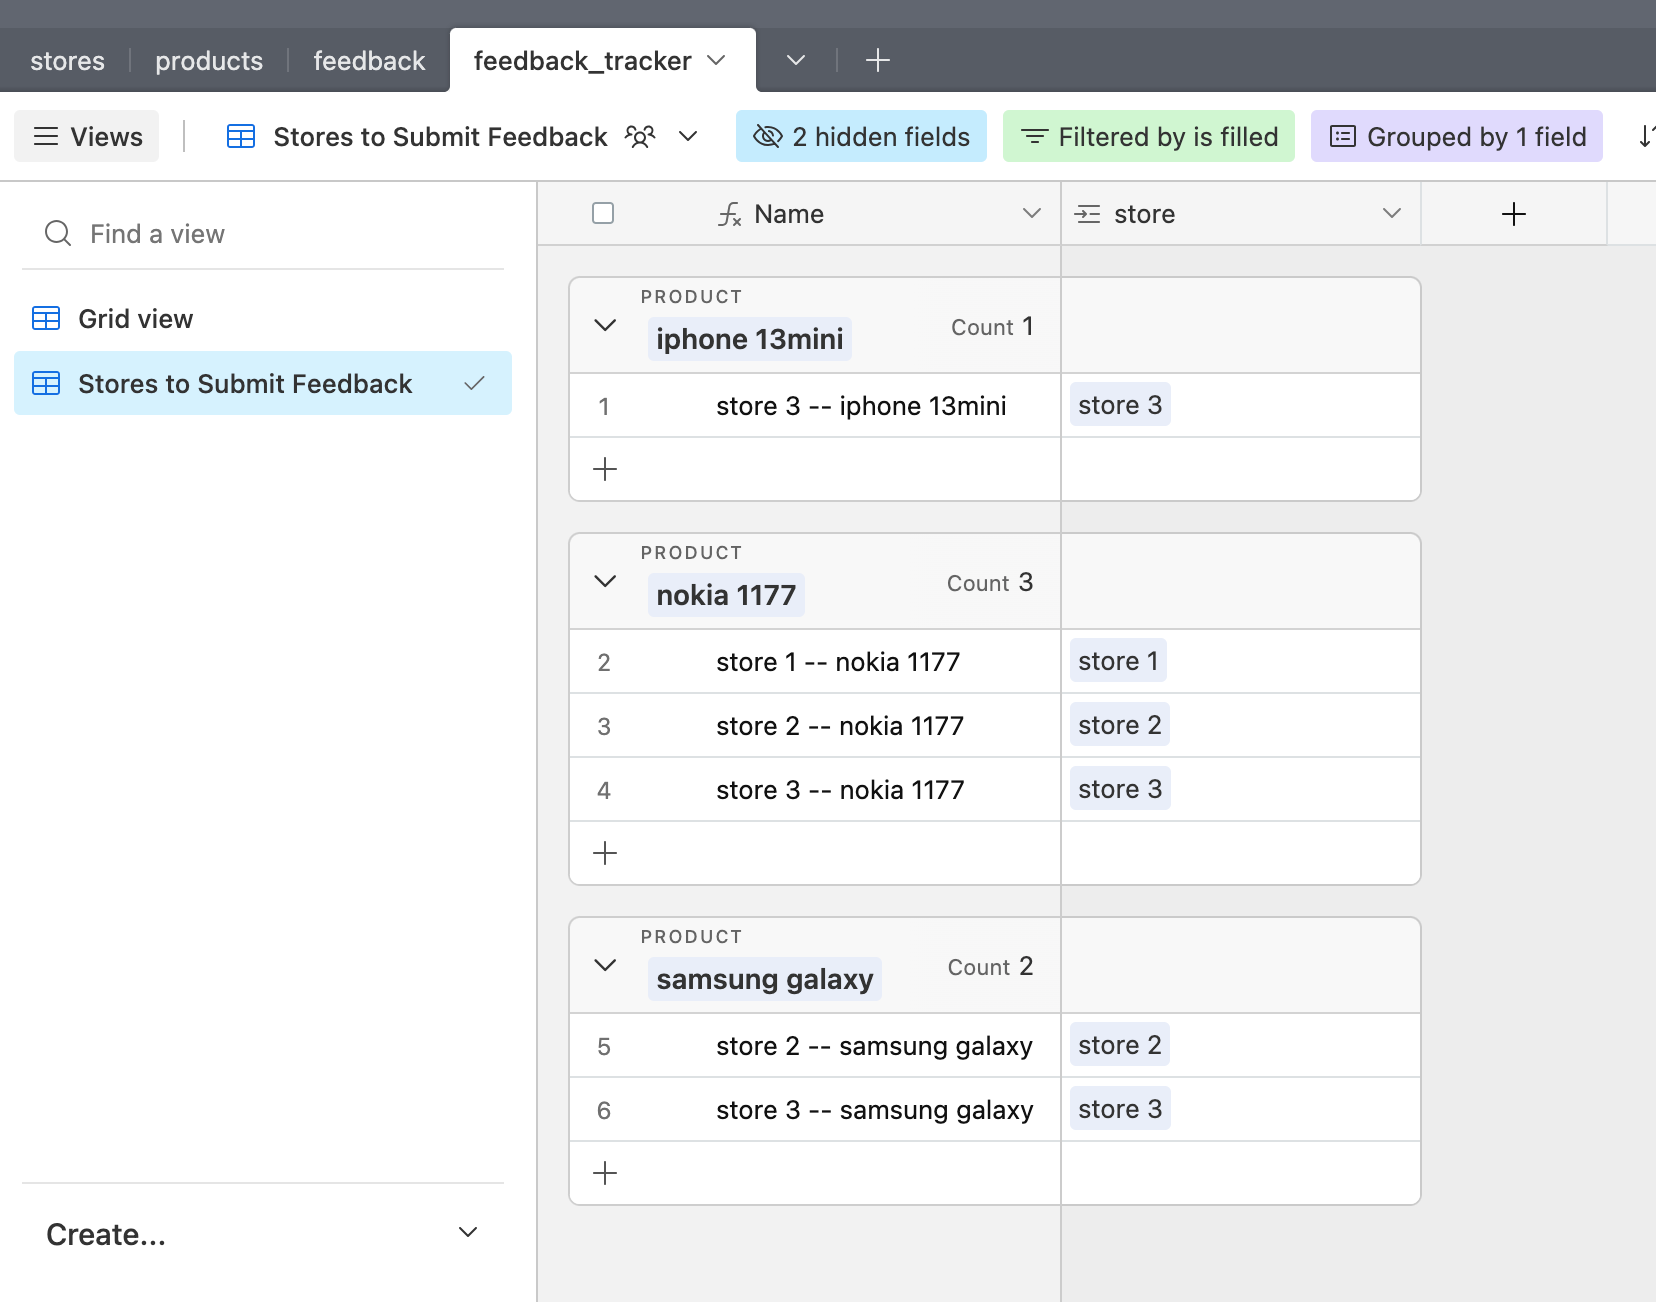Add a new table with plus icon
The image size is (1656, 1302).
(x=877, y=60)
